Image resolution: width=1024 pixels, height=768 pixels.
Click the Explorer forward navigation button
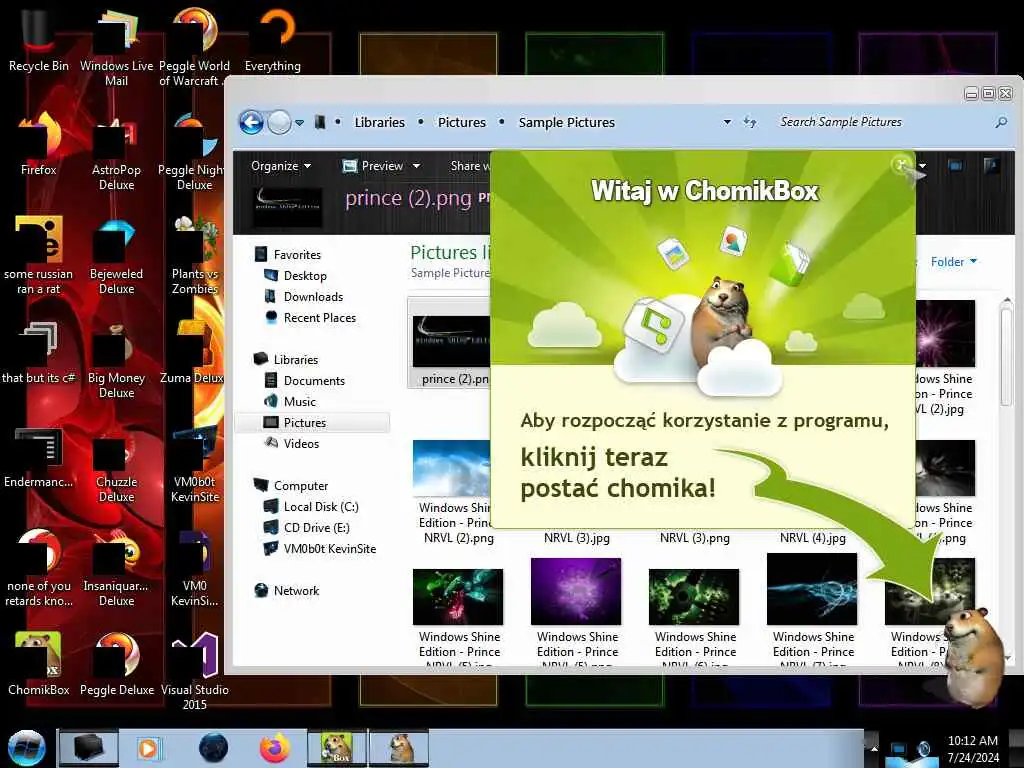[280, 122]
